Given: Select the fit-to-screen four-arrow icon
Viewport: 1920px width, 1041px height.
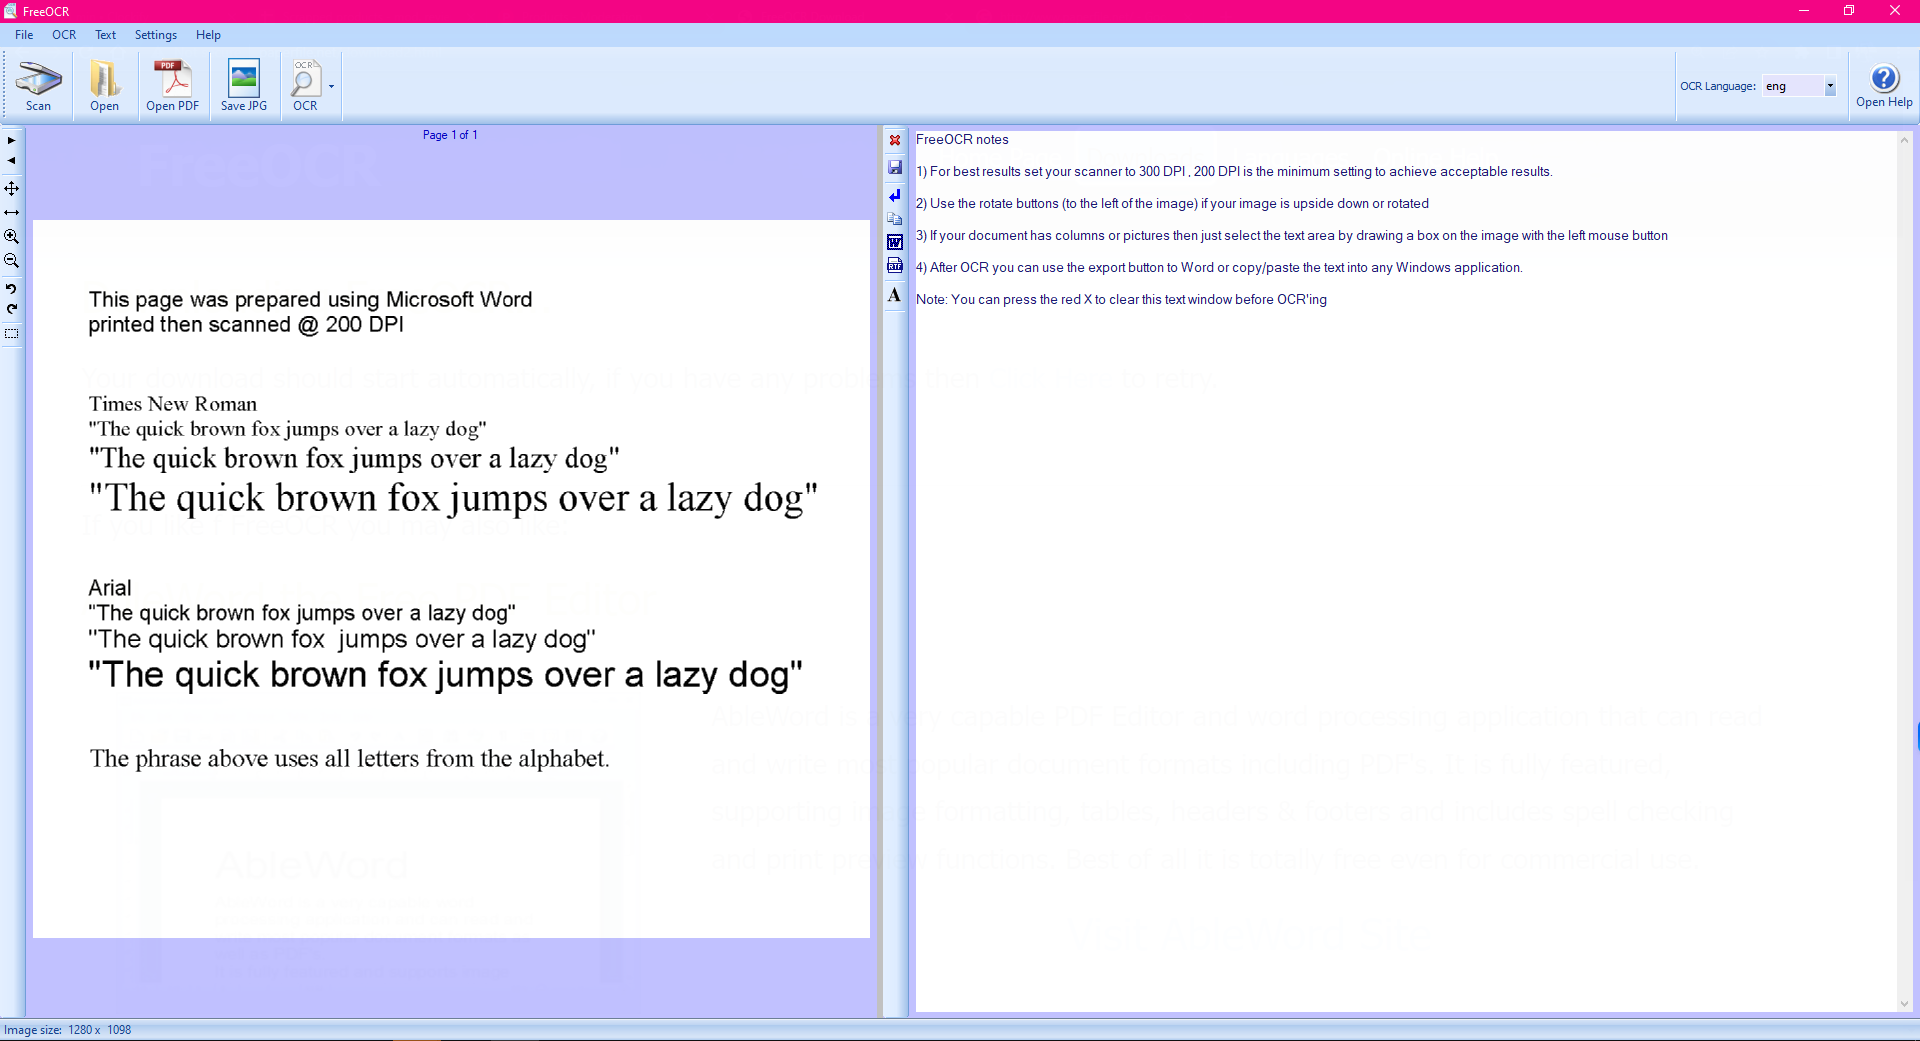Looking at the screenshot, I should 11,188.
